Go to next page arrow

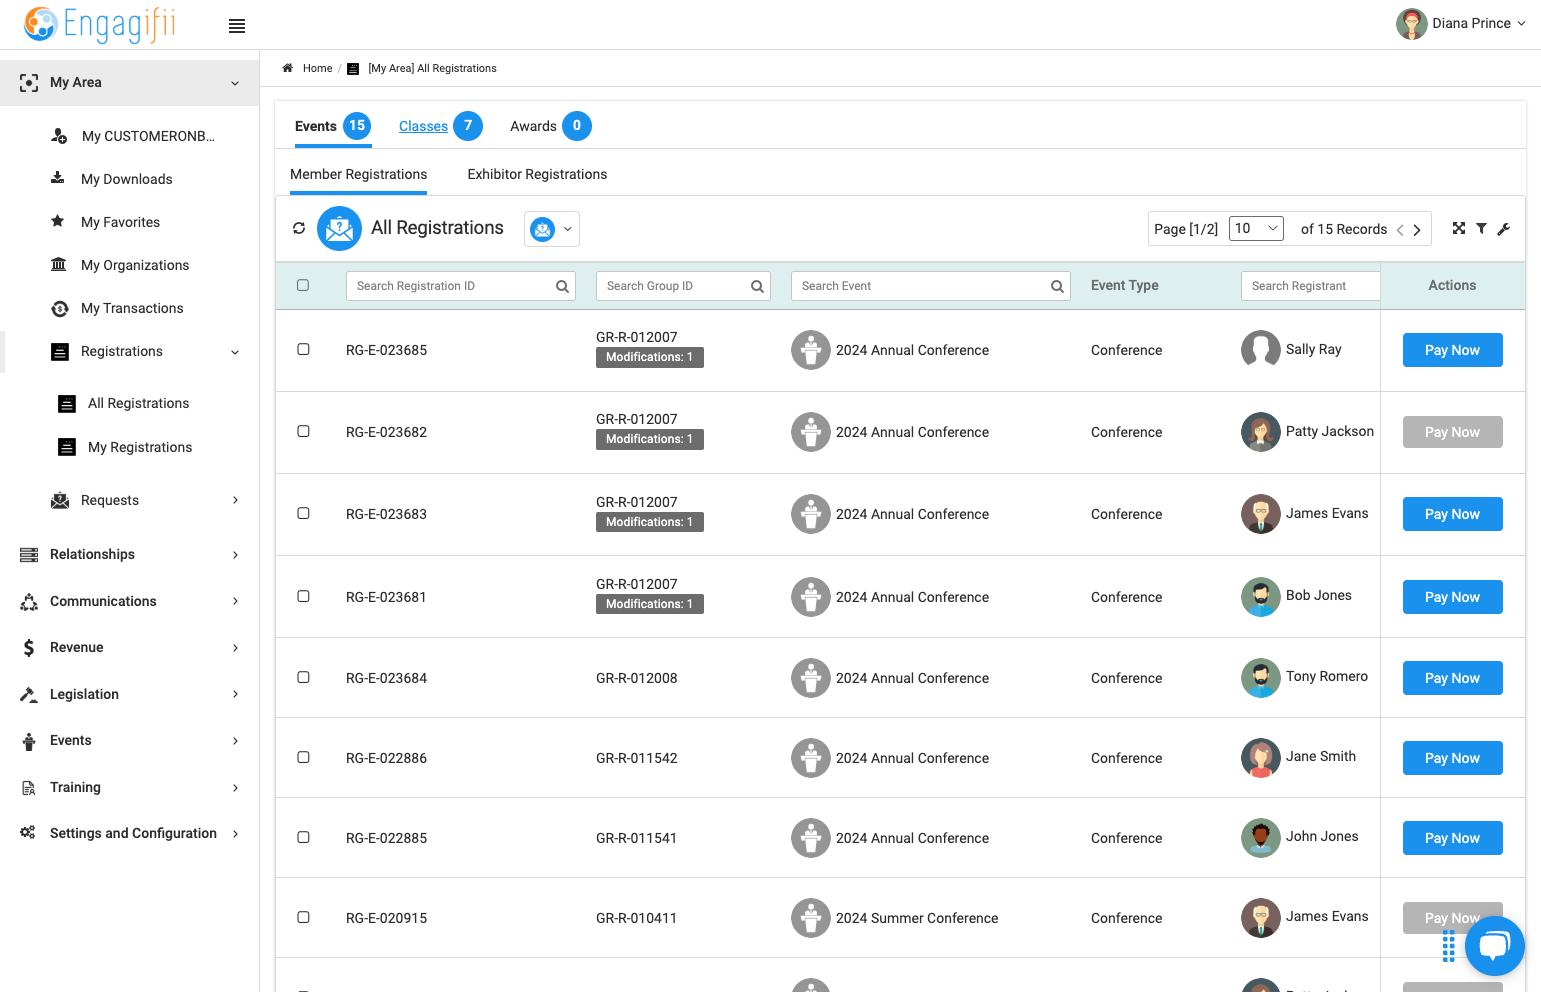point(1417,230)
